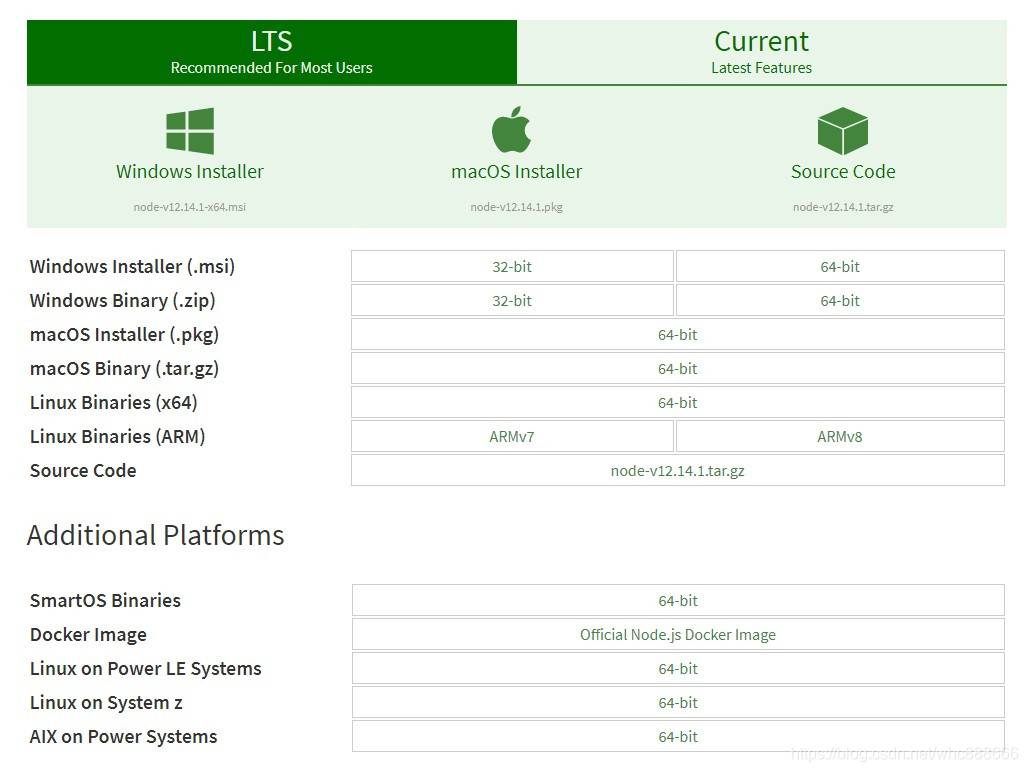Click the Linux Binaries (ARM) row label
Image resolution: width=1028 pixels, height=772 pixels.
(117, 437)
